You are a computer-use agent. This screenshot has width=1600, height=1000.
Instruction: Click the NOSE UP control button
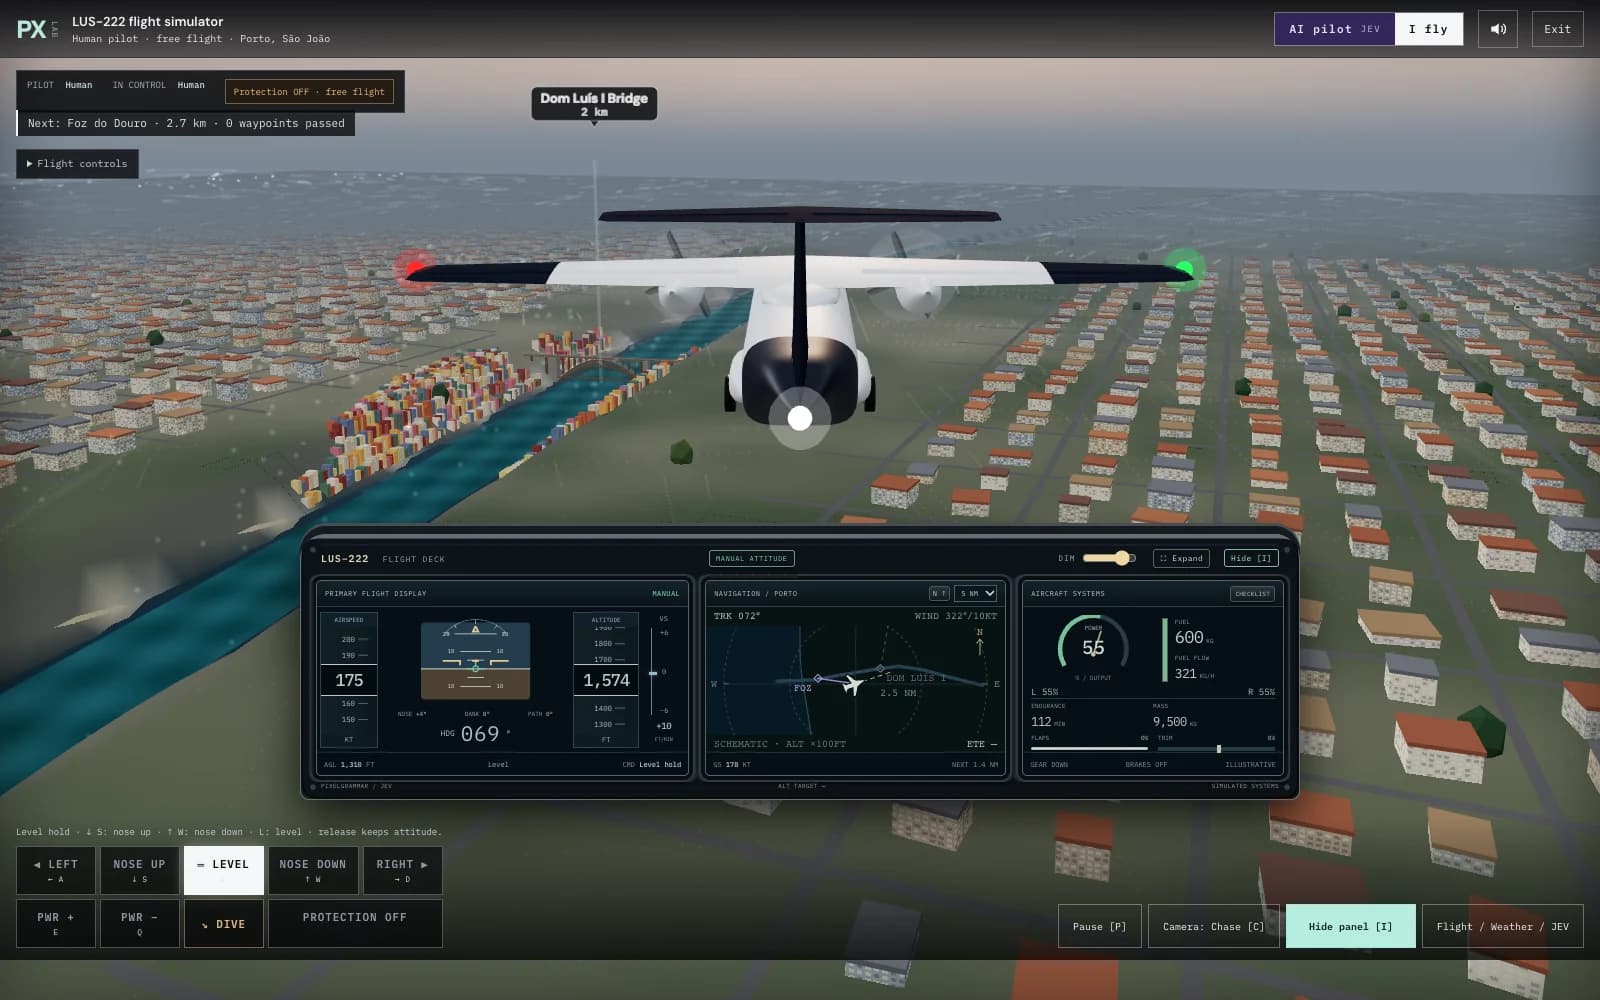click(139, 870)
